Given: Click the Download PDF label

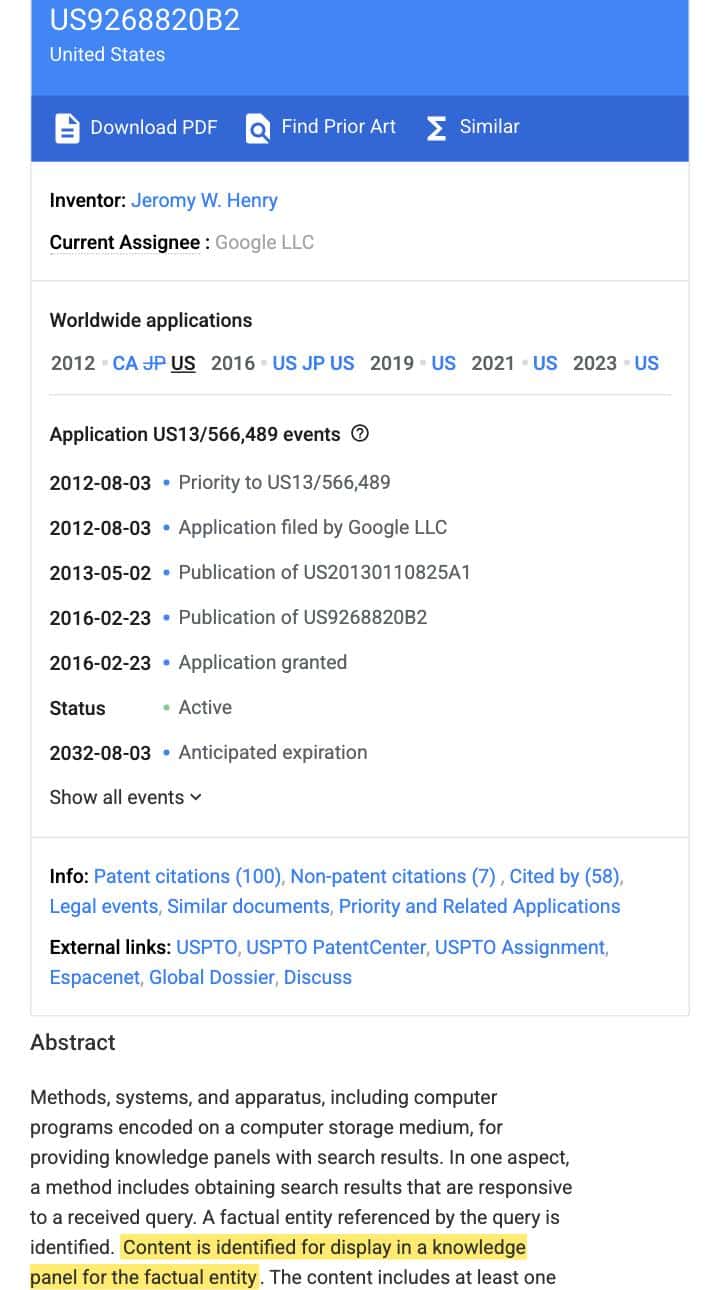Looking at the screenshot, I should pos(154,127).
